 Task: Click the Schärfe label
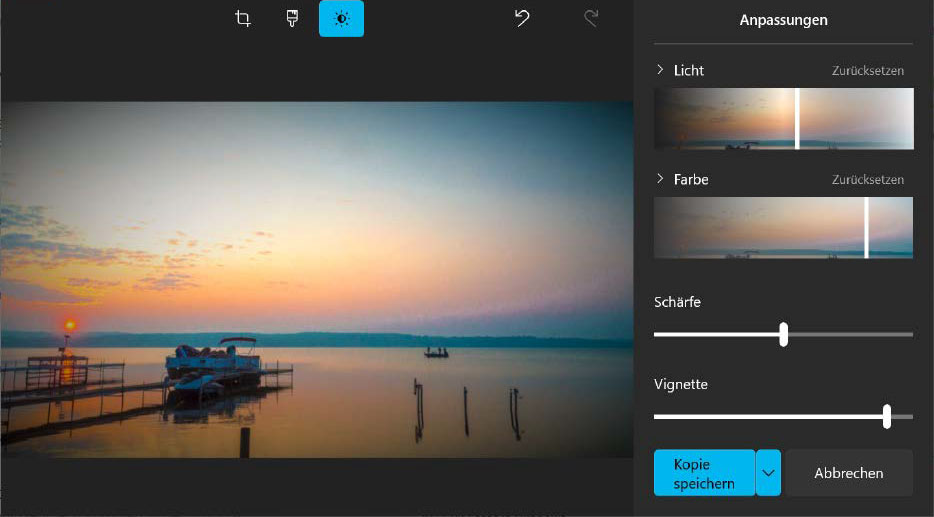point(677,302)
